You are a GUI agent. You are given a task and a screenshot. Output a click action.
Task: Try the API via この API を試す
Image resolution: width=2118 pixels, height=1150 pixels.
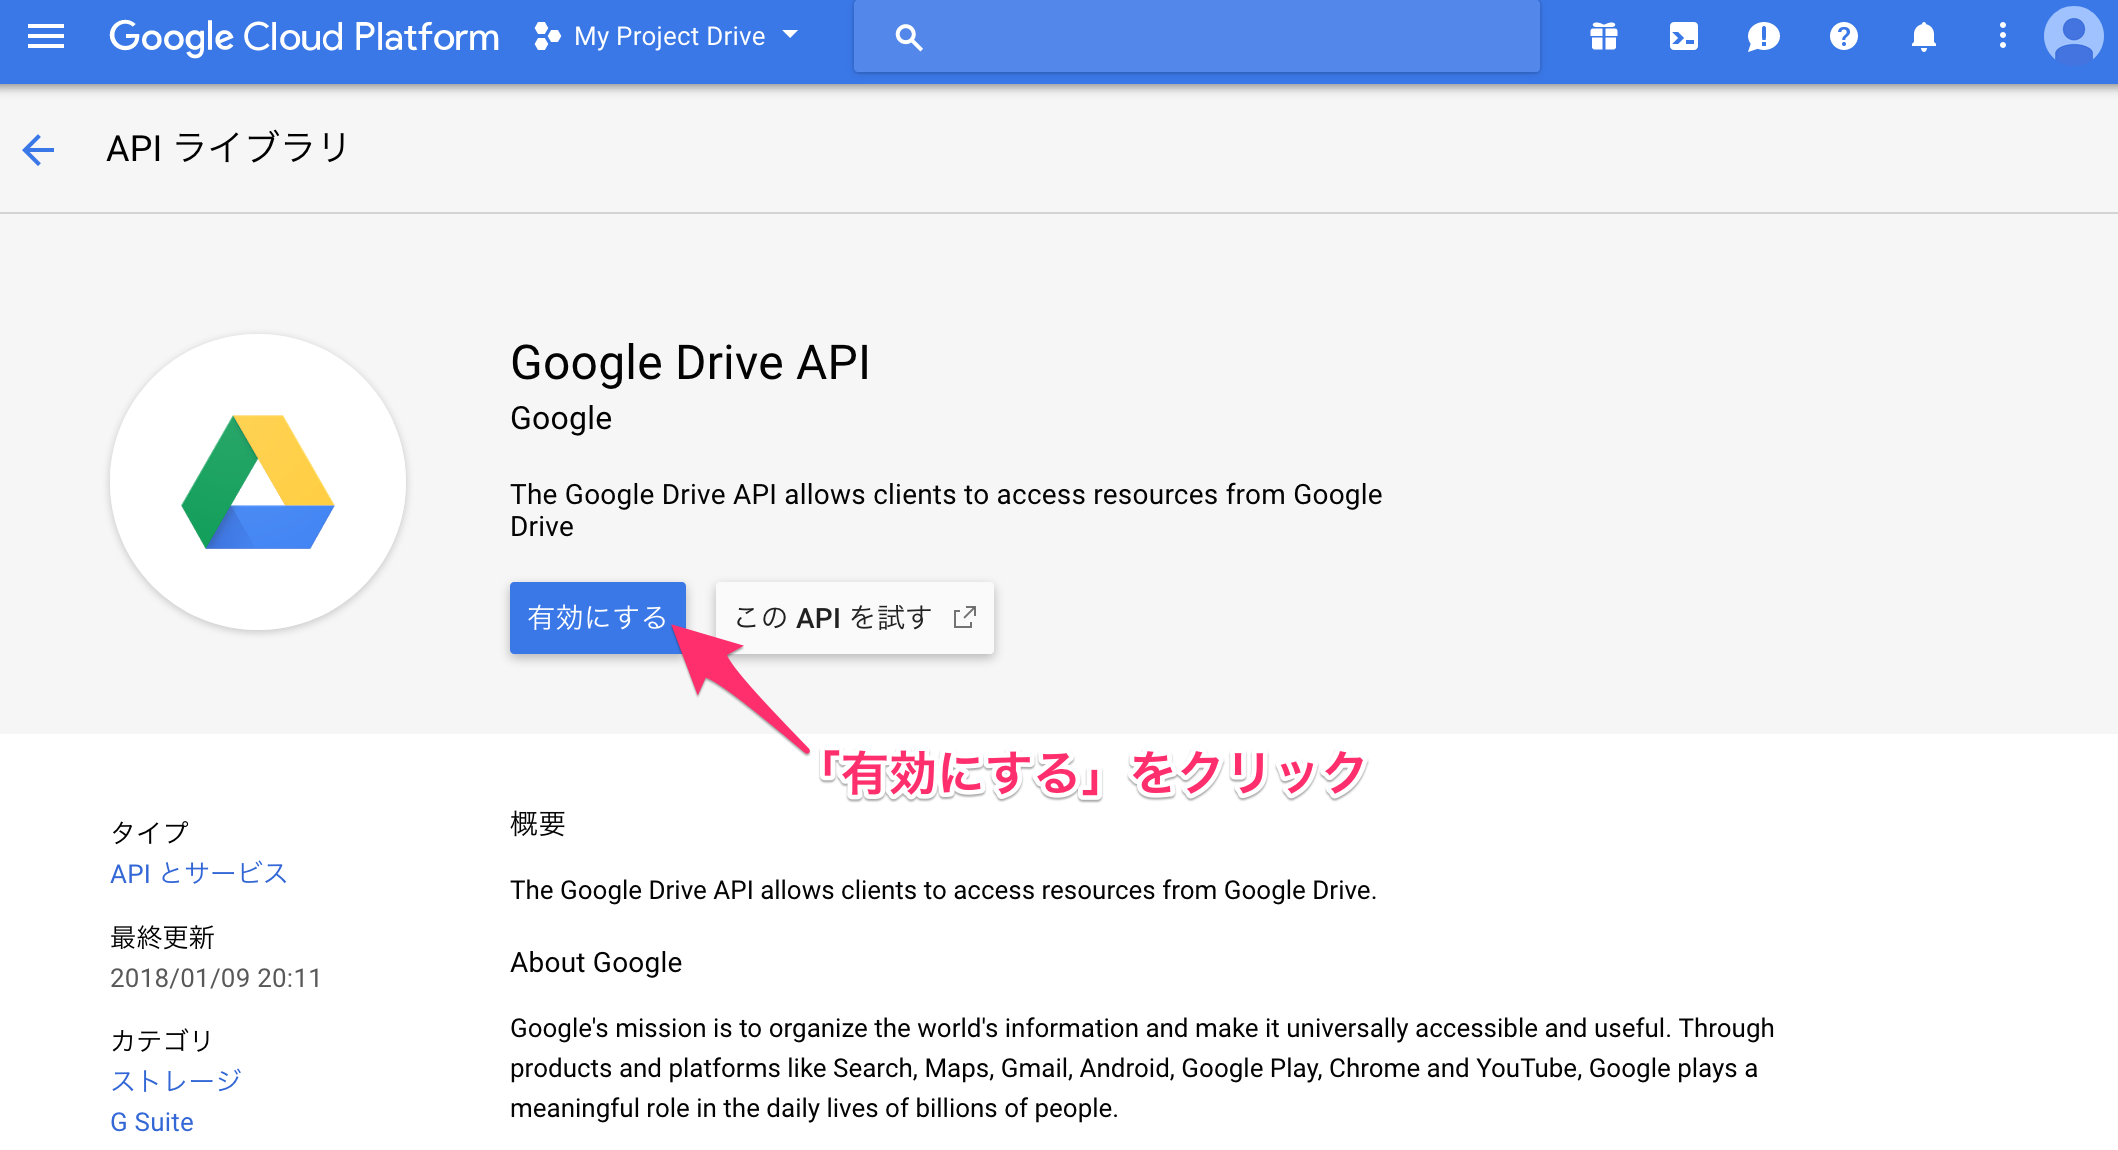(x=855, y=617)
